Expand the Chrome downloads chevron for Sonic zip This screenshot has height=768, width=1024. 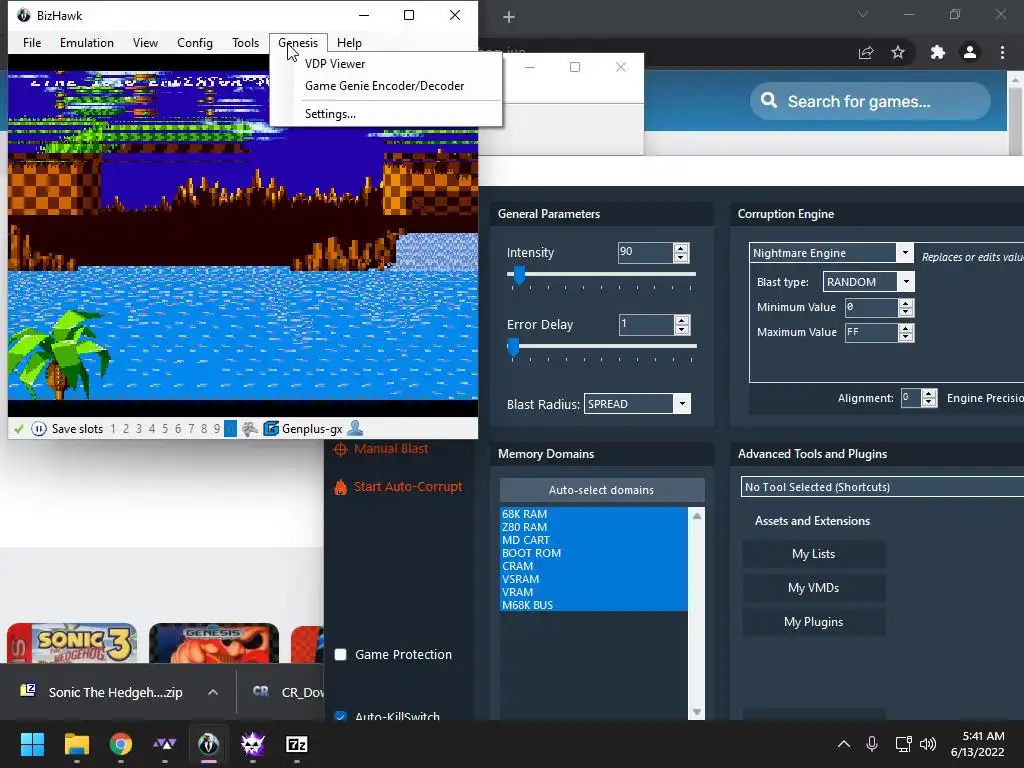[x=213, y=692]
